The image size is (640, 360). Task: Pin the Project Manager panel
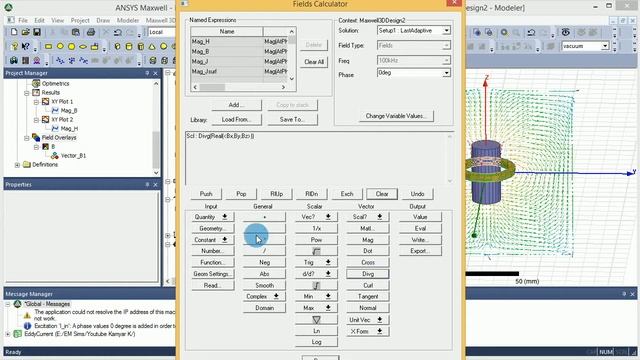tap(147, 73)
